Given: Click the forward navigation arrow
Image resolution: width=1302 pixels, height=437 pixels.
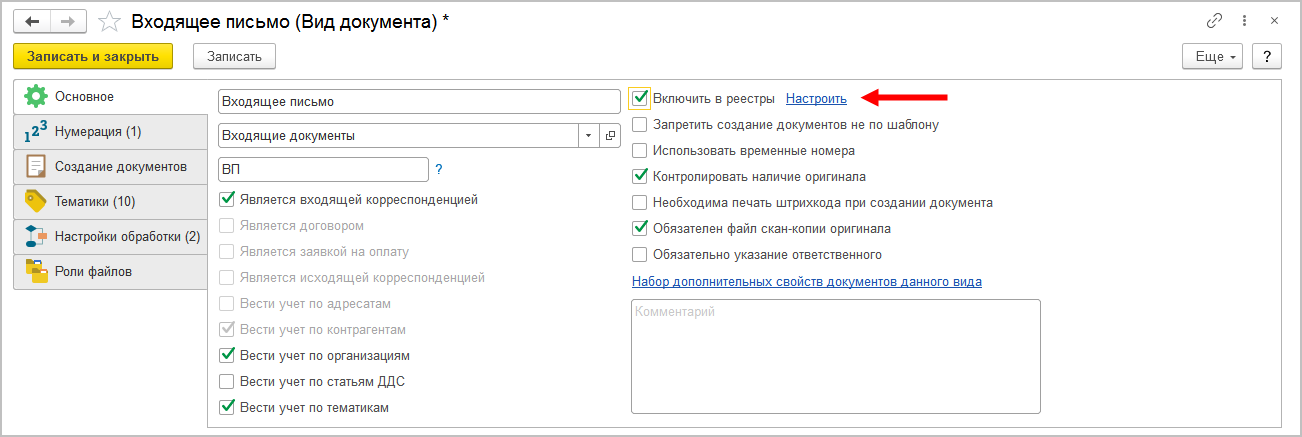Looking at the screenshot, I should tap(68, 21).
